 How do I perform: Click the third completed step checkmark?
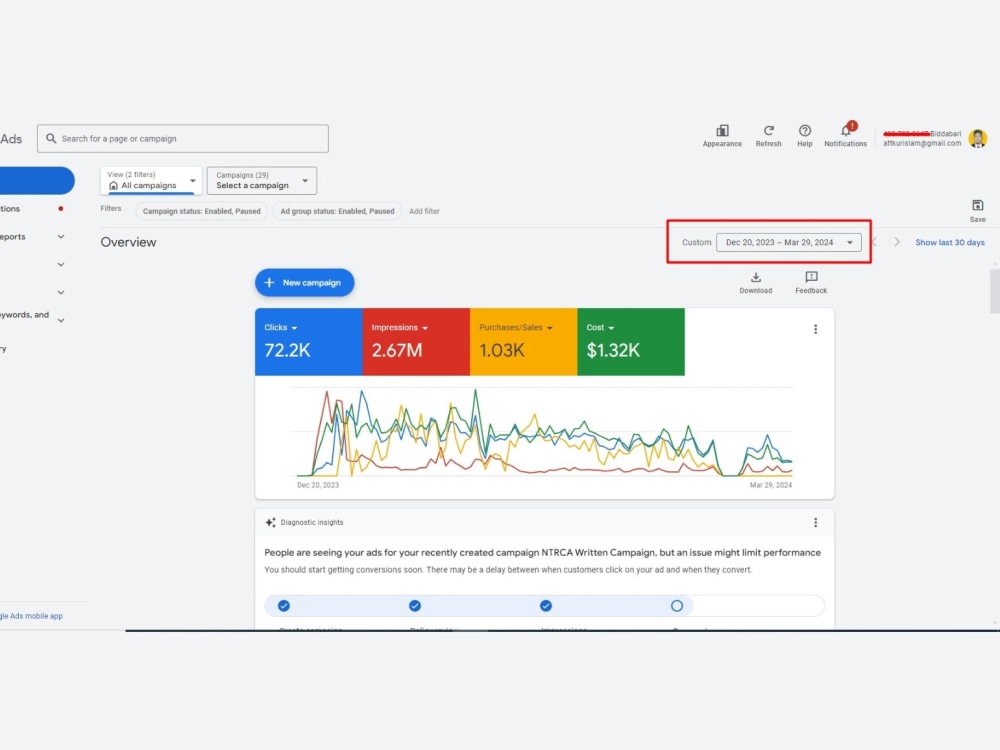click(x=546, y=606)
